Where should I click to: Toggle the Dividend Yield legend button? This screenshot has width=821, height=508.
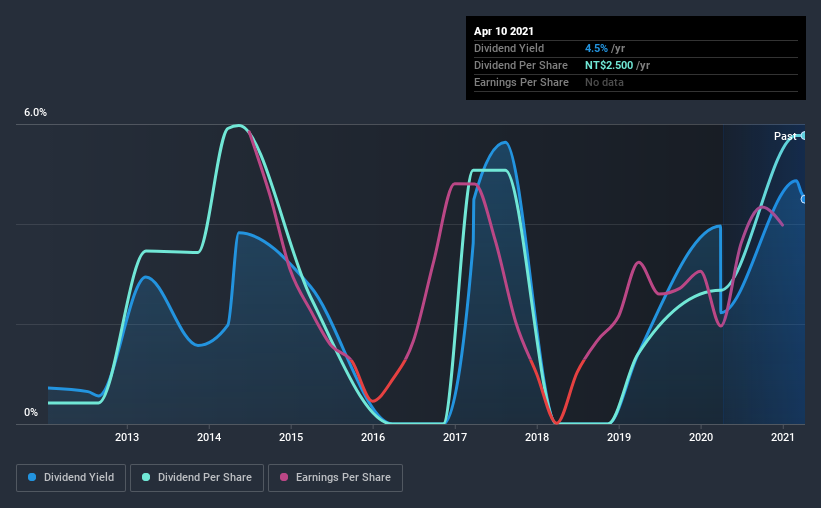[71, 478]
